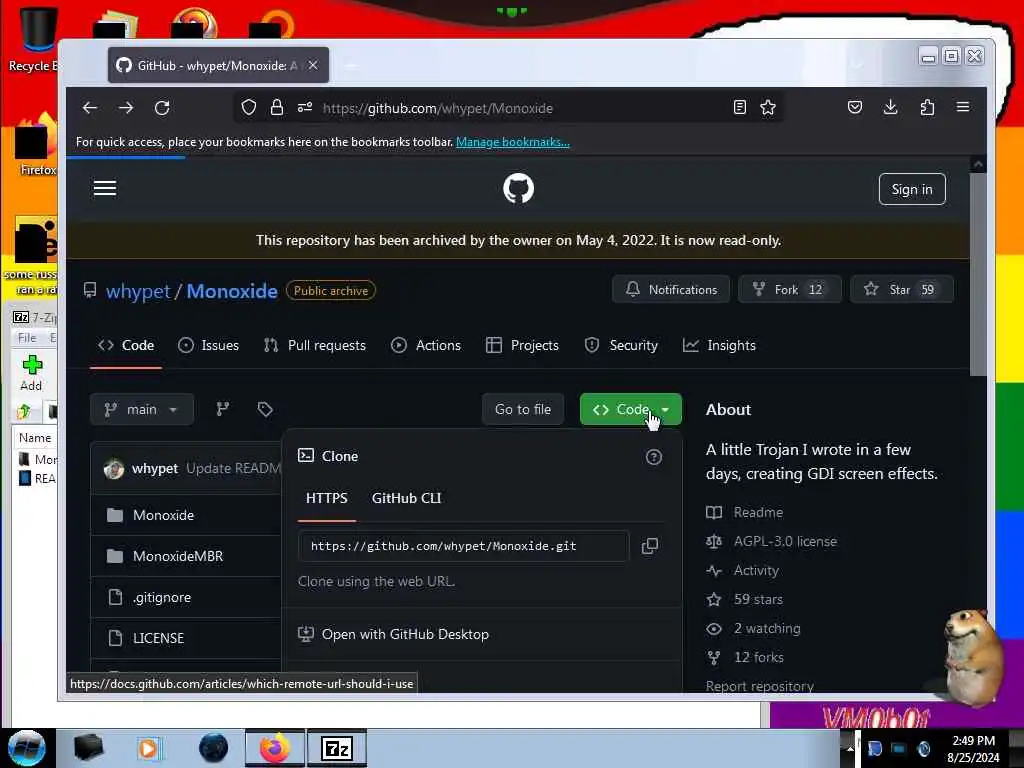Open the LICENSE file
Screen dimensions: 1024x768
159,638
